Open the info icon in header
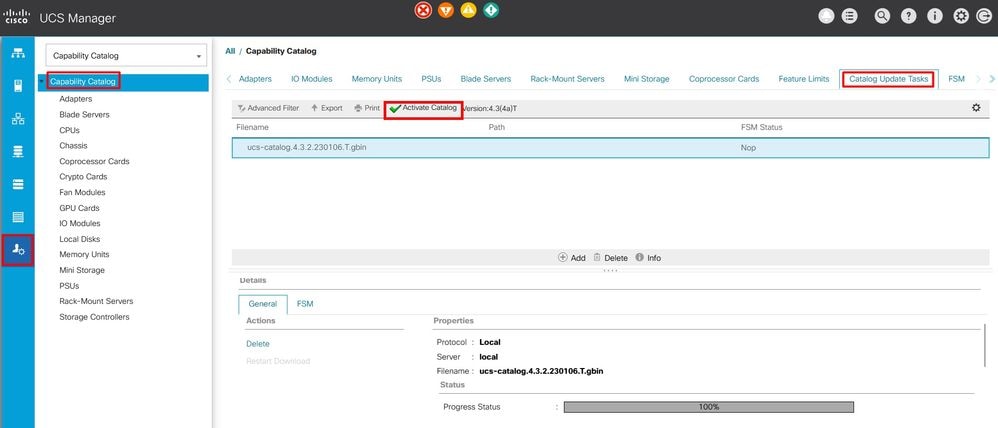The image size is (998, 428). (934, 17)
